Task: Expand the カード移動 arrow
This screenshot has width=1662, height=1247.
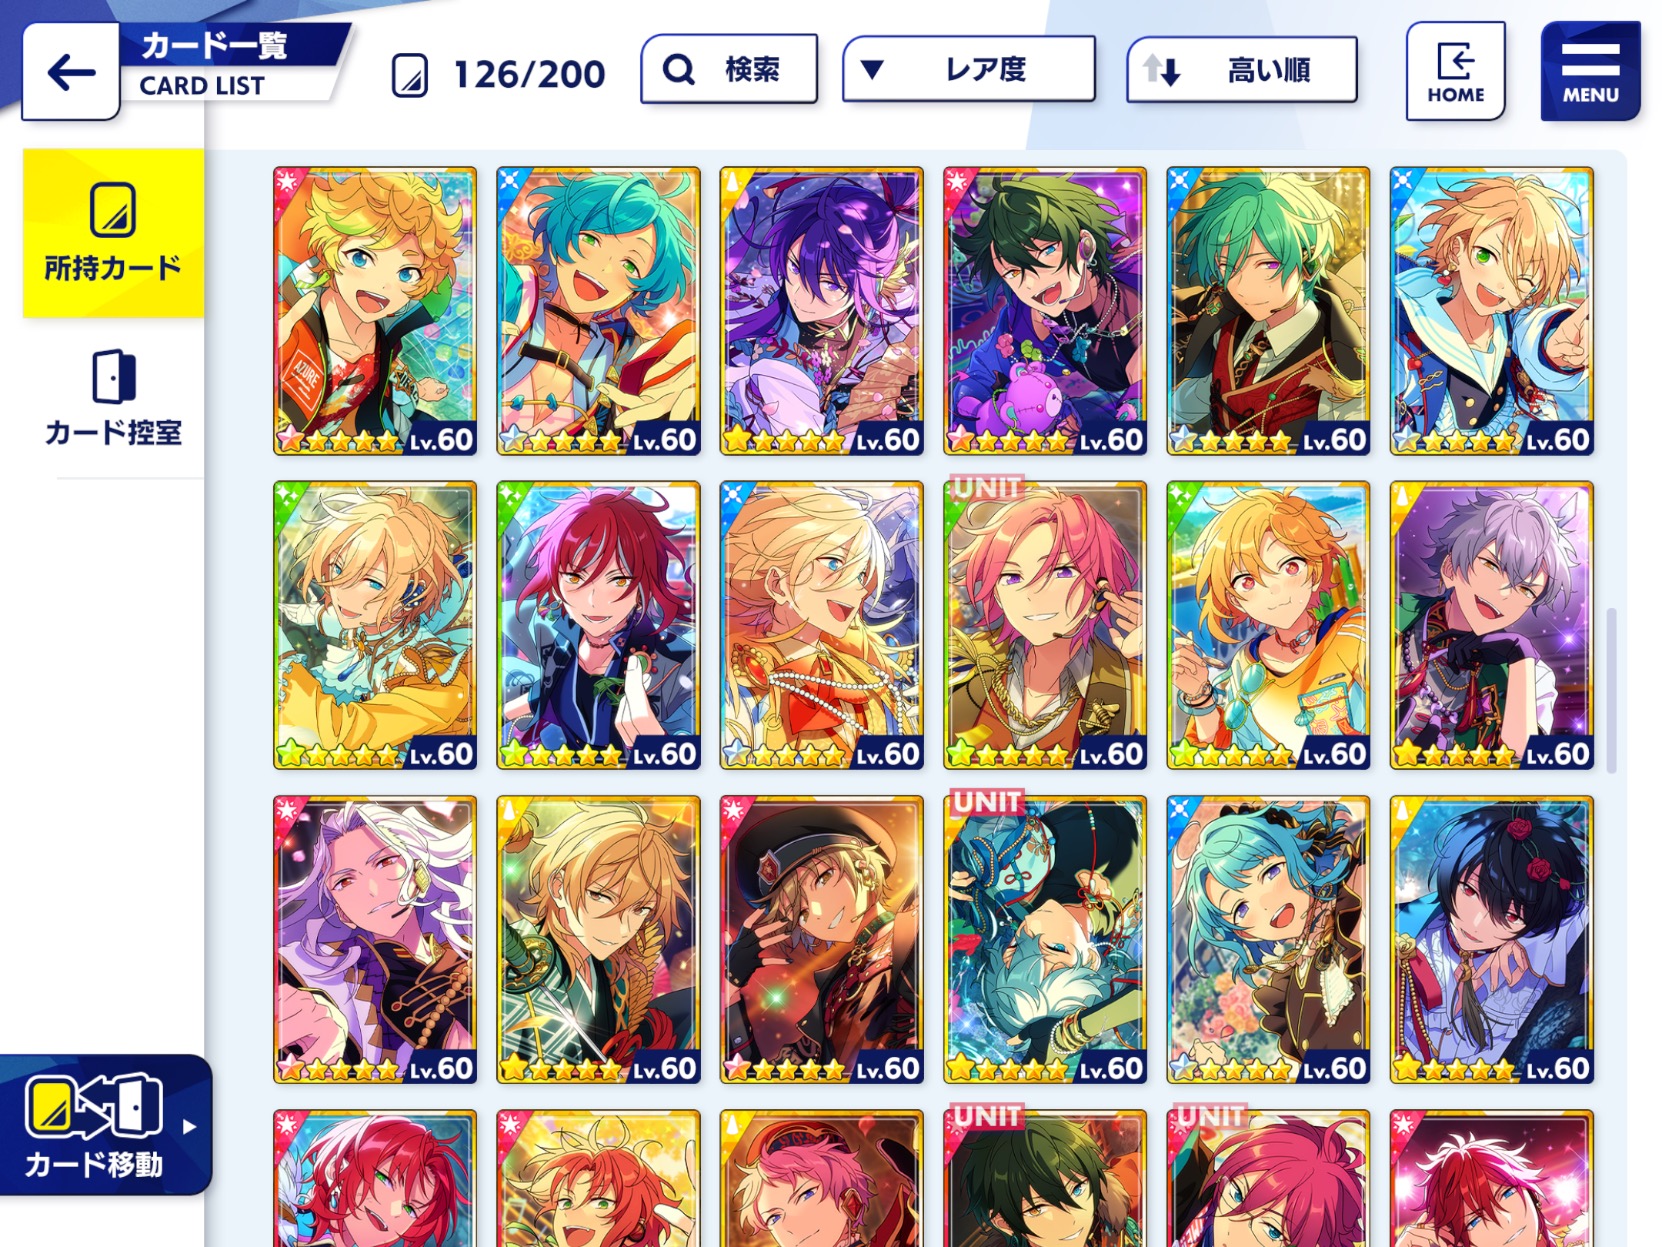Action: 189,1126
